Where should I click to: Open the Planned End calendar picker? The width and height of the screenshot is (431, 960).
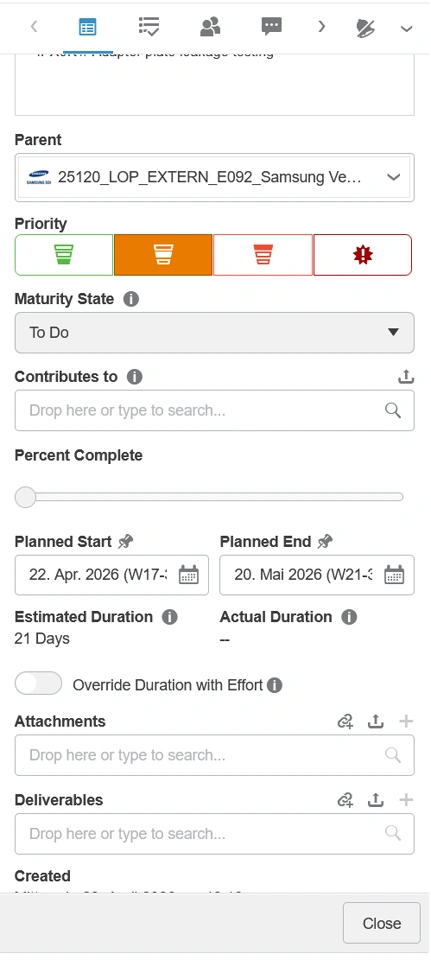point(394,575)
